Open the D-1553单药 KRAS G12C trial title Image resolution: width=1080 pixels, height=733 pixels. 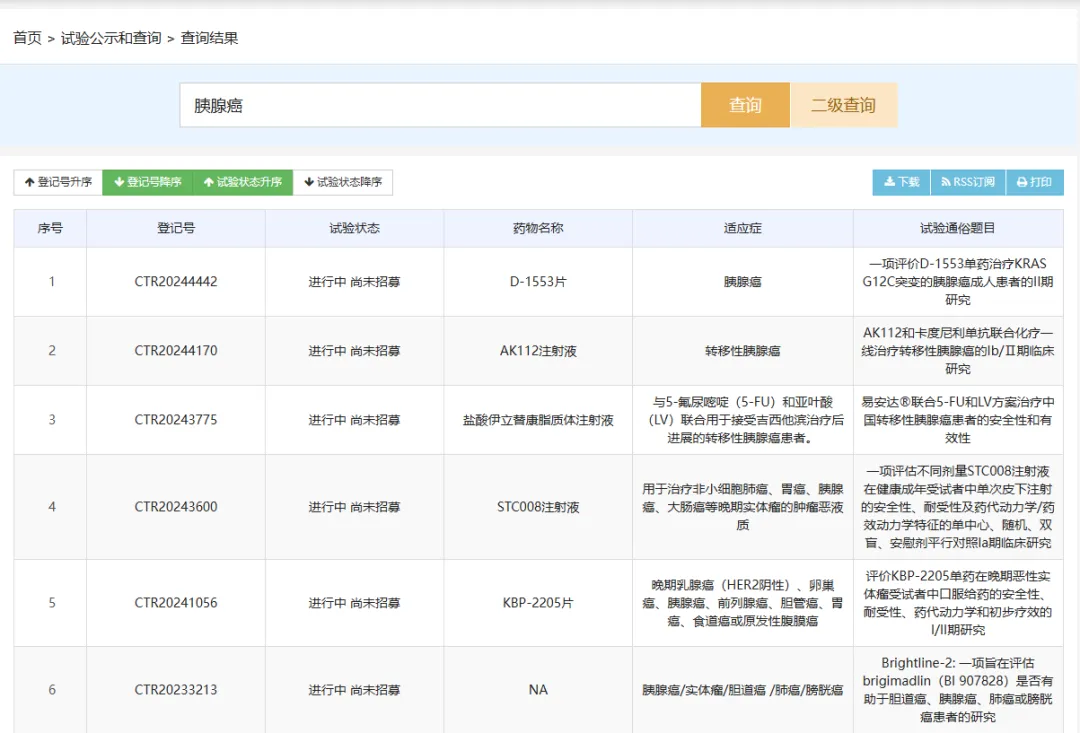coord(957,282)
